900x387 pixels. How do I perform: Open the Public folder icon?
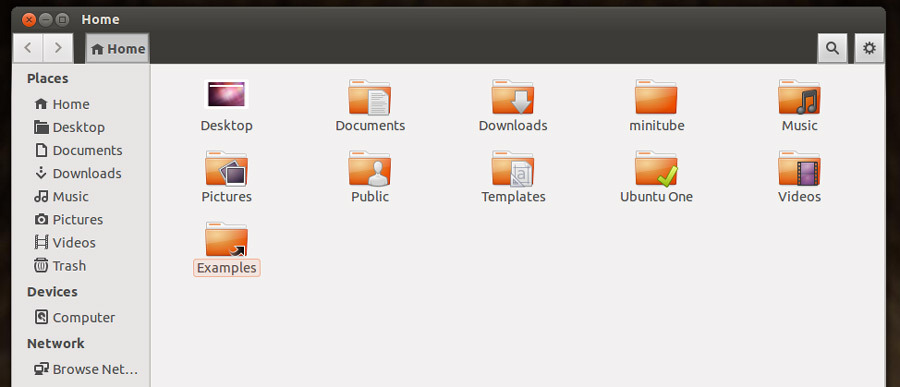(370, 169)
